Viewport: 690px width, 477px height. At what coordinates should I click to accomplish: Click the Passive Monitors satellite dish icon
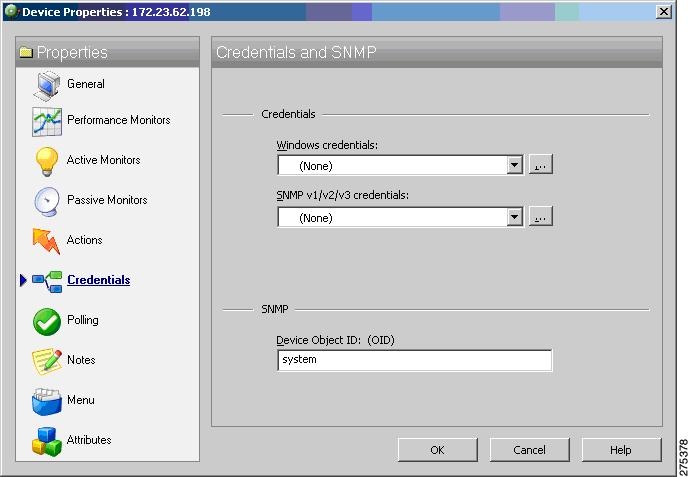[47, 202]
